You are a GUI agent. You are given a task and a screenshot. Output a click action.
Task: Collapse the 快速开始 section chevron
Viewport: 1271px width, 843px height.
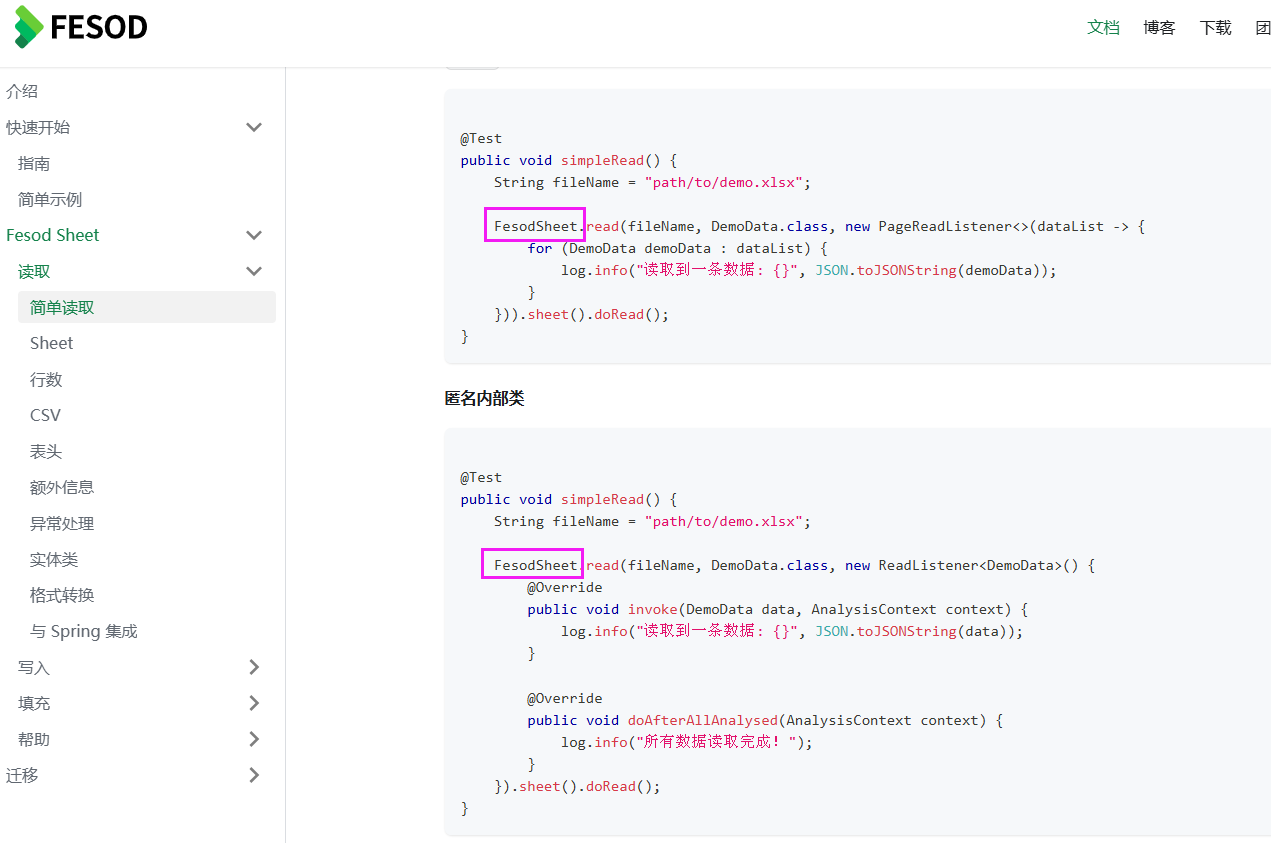254,127
